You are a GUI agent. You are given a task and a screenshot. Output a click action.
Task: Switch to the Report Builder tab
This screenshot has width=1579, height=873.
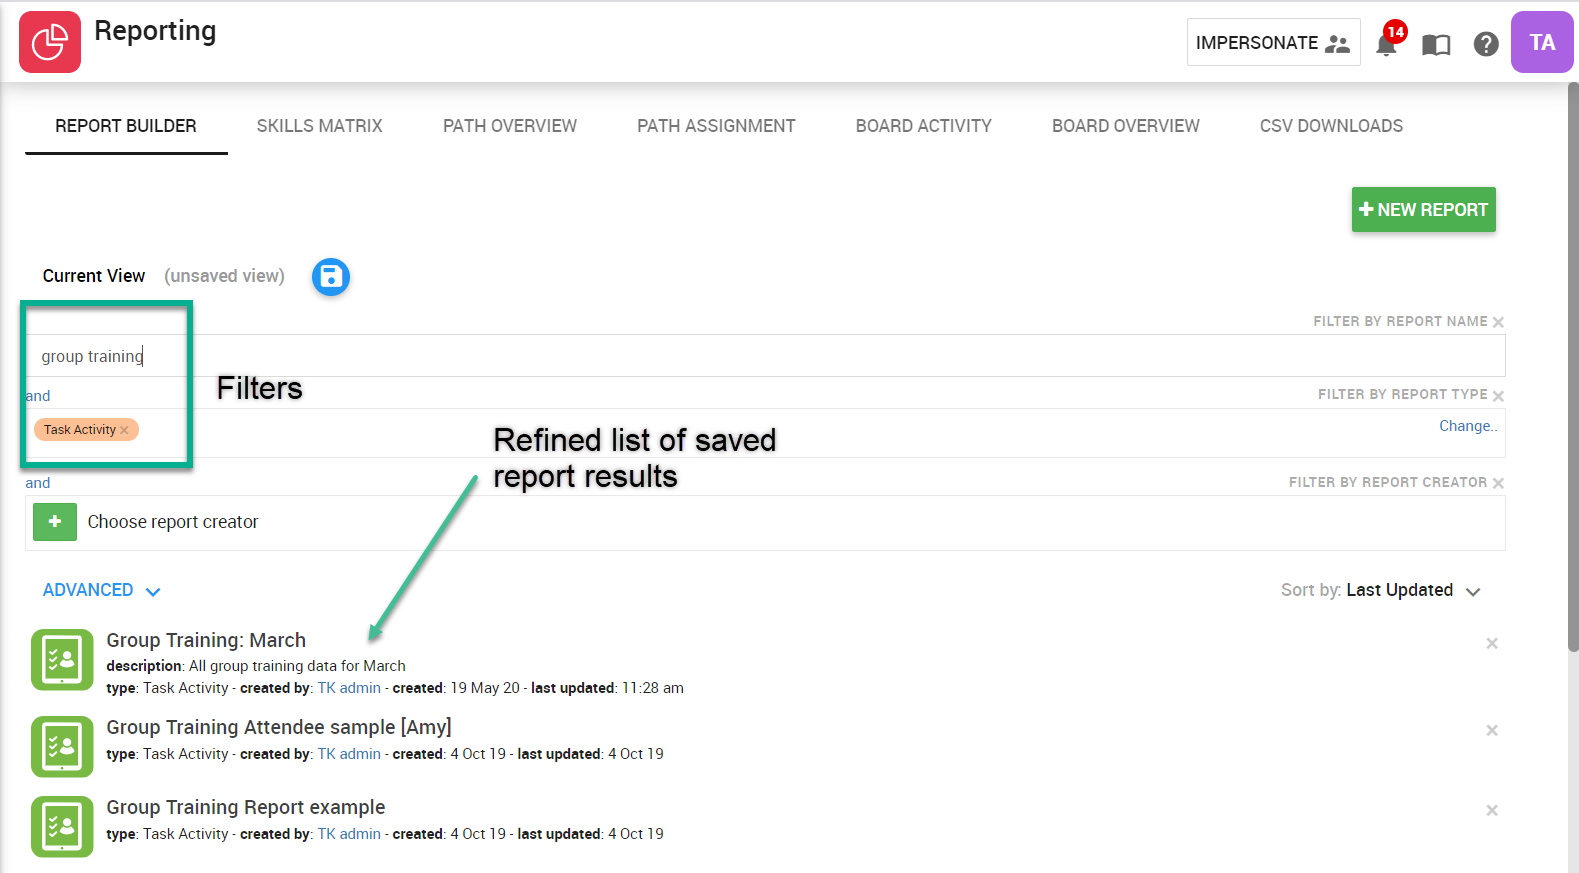pyautogui.click(x=126, y=126)
